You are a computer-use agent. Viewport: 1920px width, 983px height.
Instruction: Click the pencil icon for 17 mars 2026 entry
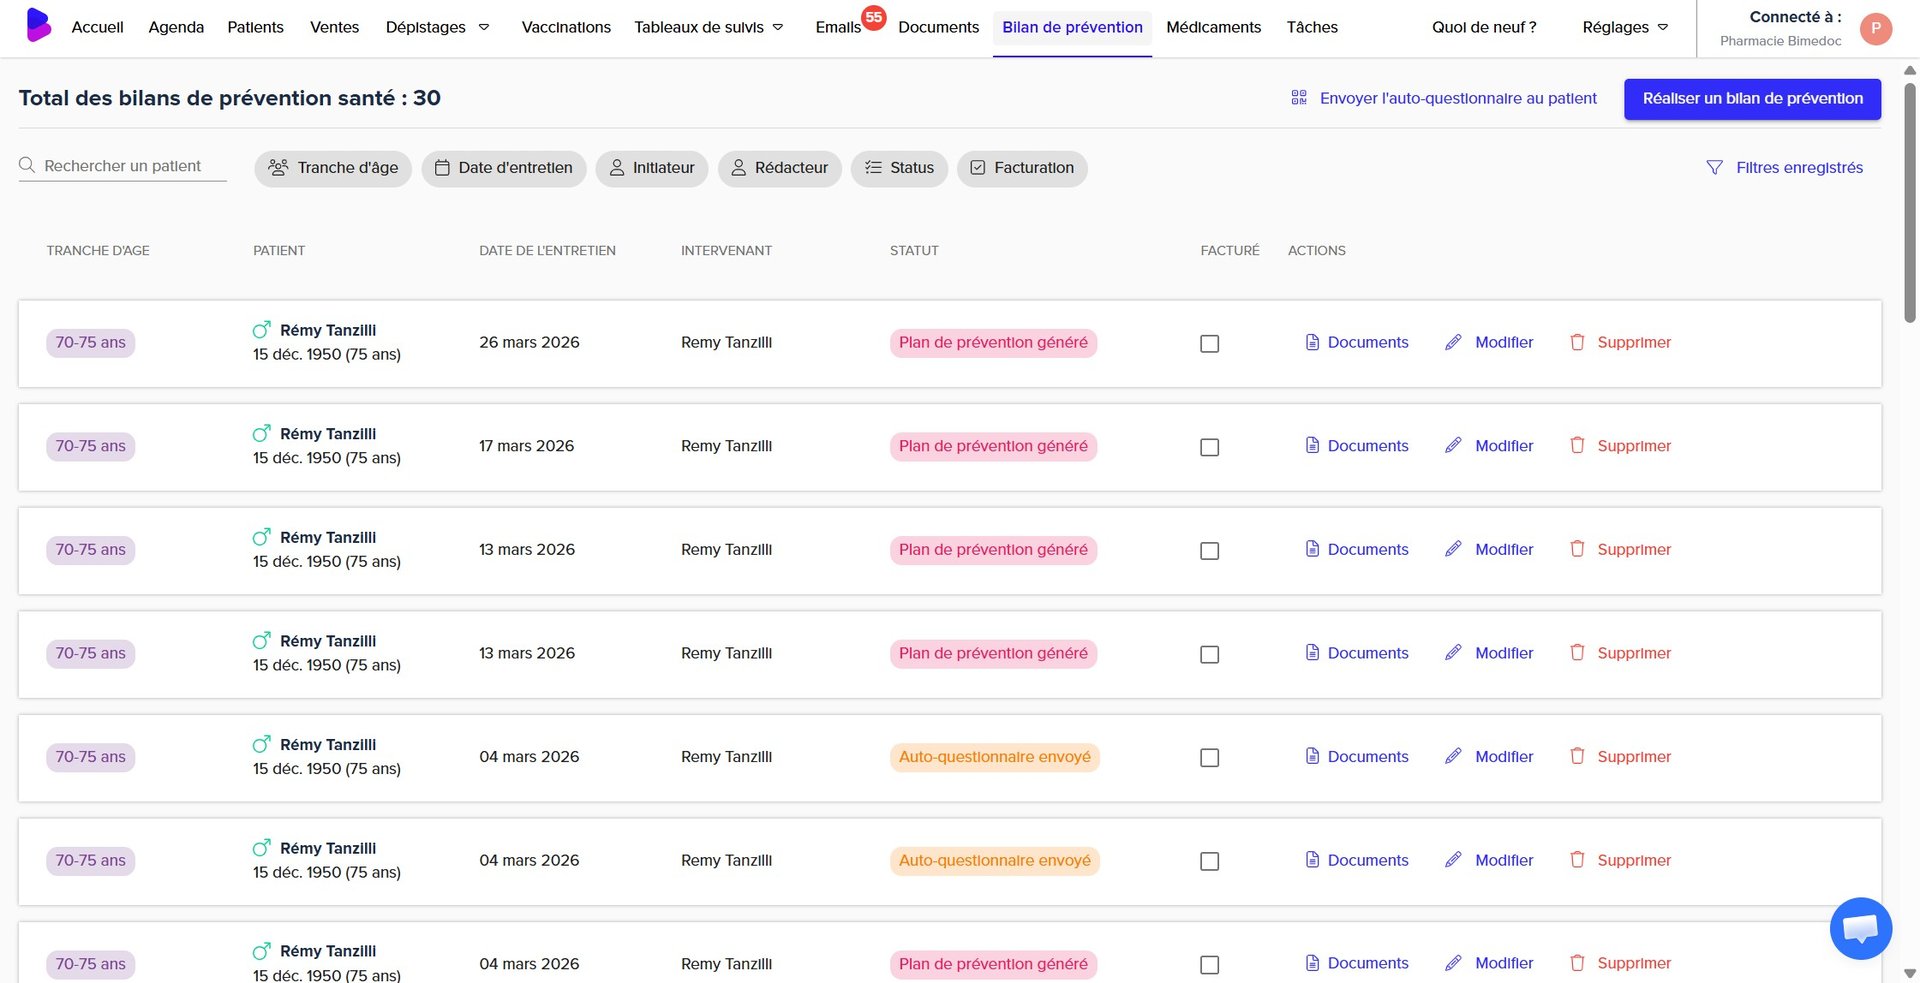coord(1453,446)
